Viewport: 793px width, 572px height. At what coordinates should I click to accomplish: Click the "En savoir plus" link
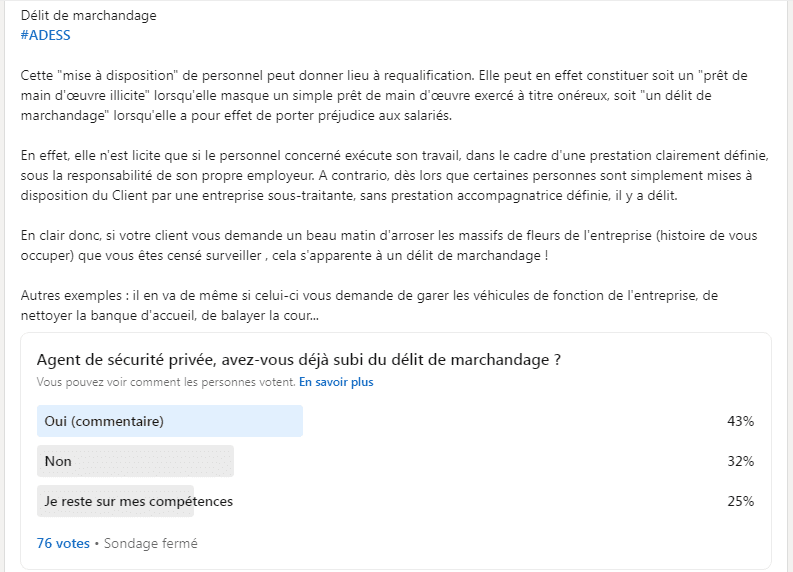pyautogui.click(x=336, y=382)
